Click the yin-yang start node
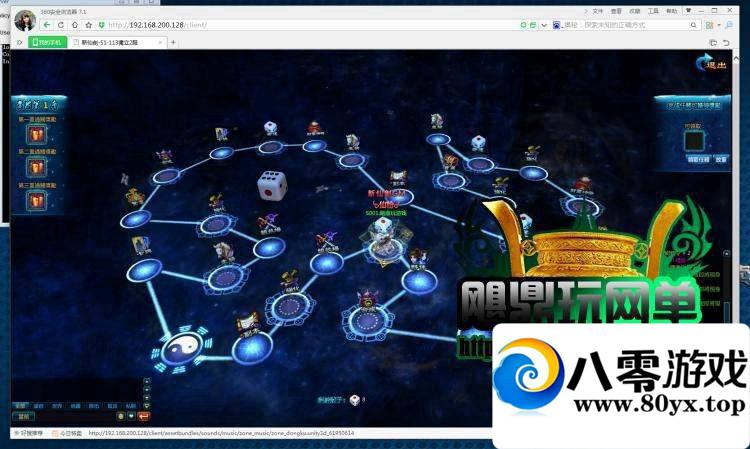The image size is (750, 449). pyautogui.click(x=181, y=350)
